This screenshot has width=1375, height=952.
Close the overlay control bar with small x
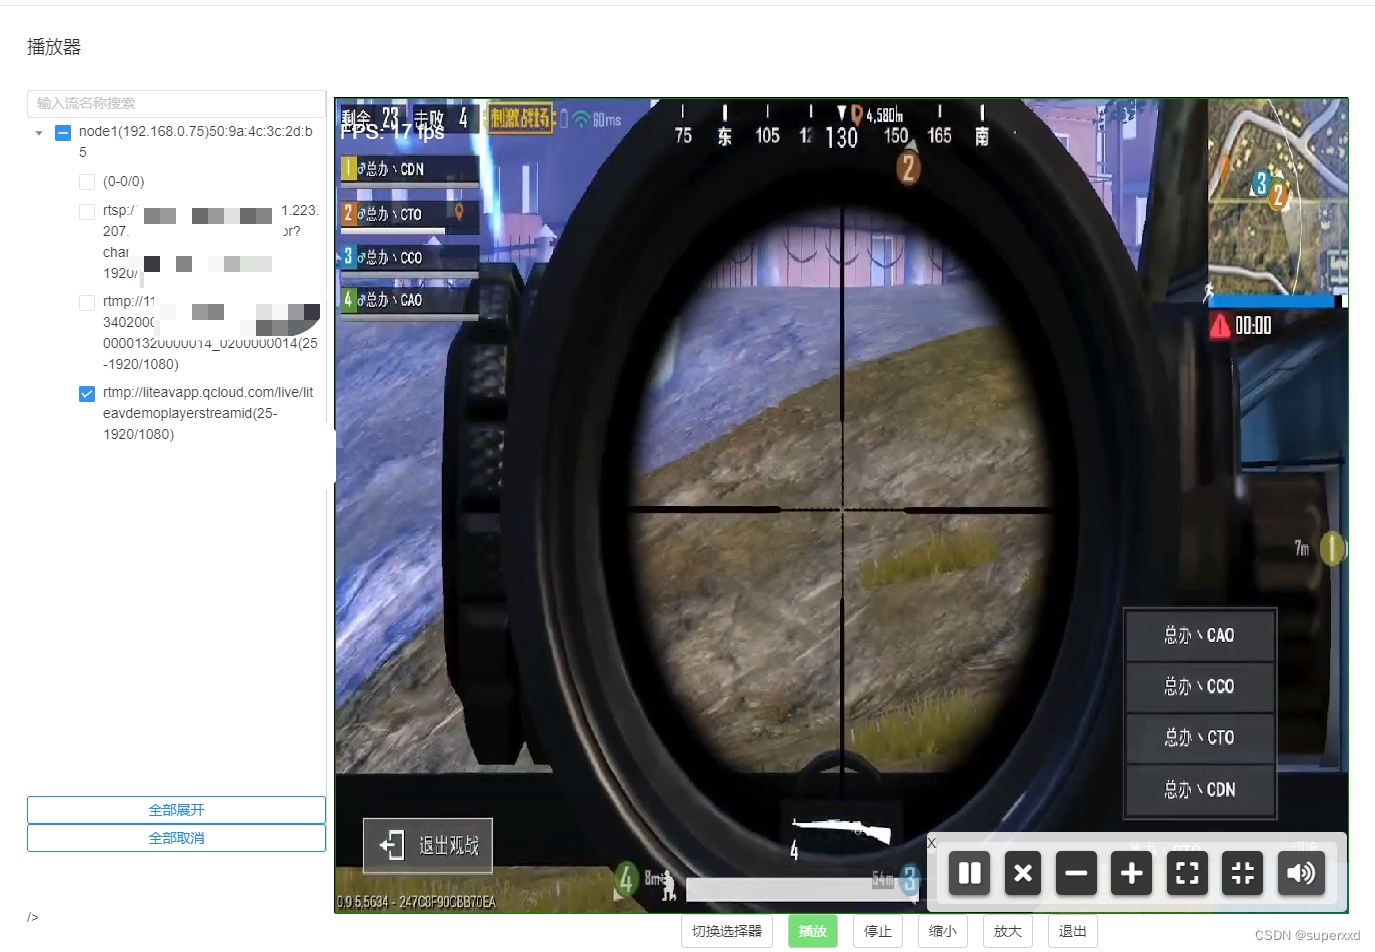point(931,843)
